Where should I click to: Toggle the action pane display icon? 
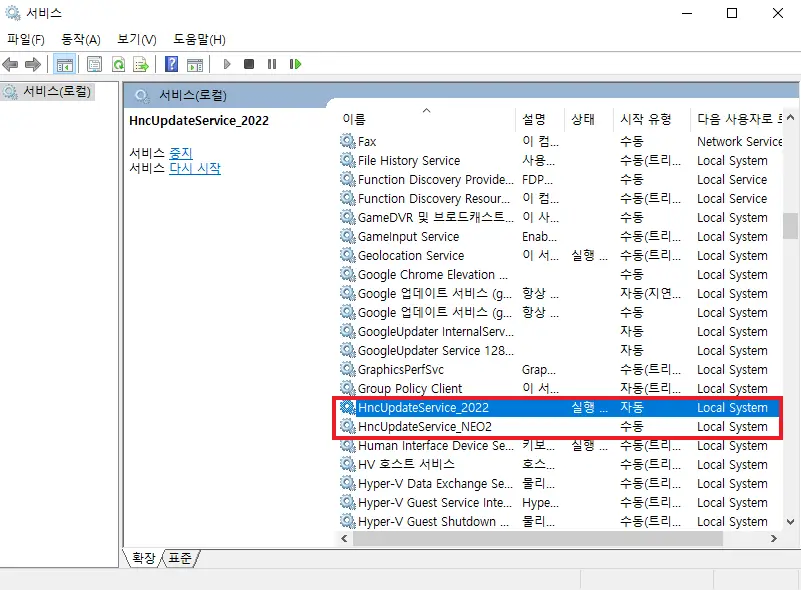click(x=197, y=64)
